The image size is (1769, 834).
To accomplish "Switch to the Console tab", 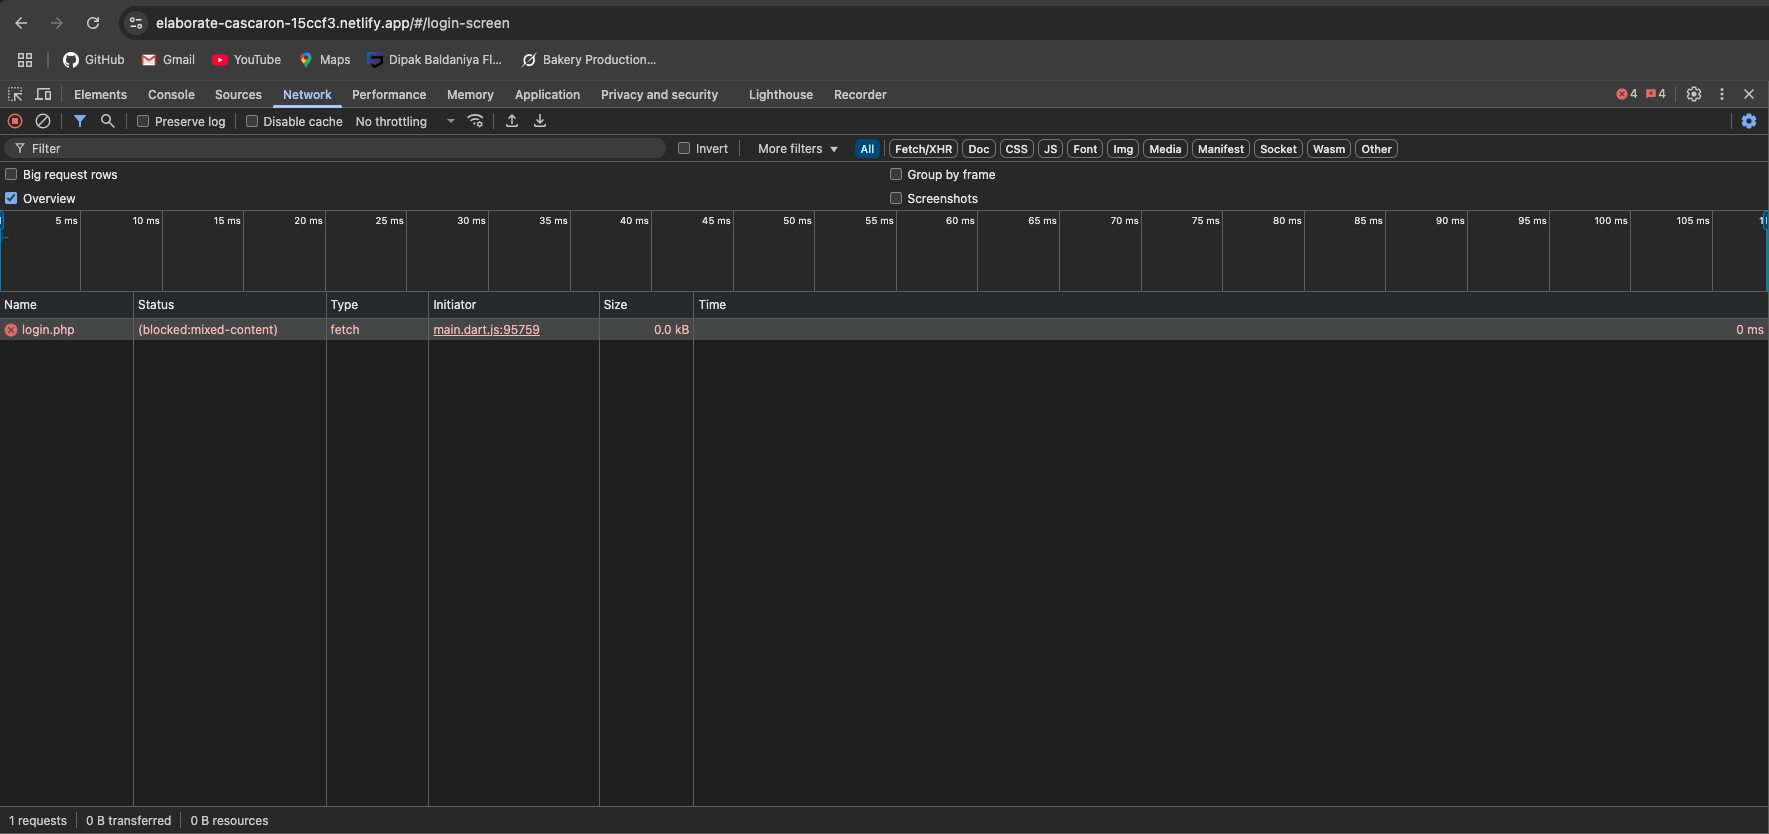I will (x=171, y=95).
